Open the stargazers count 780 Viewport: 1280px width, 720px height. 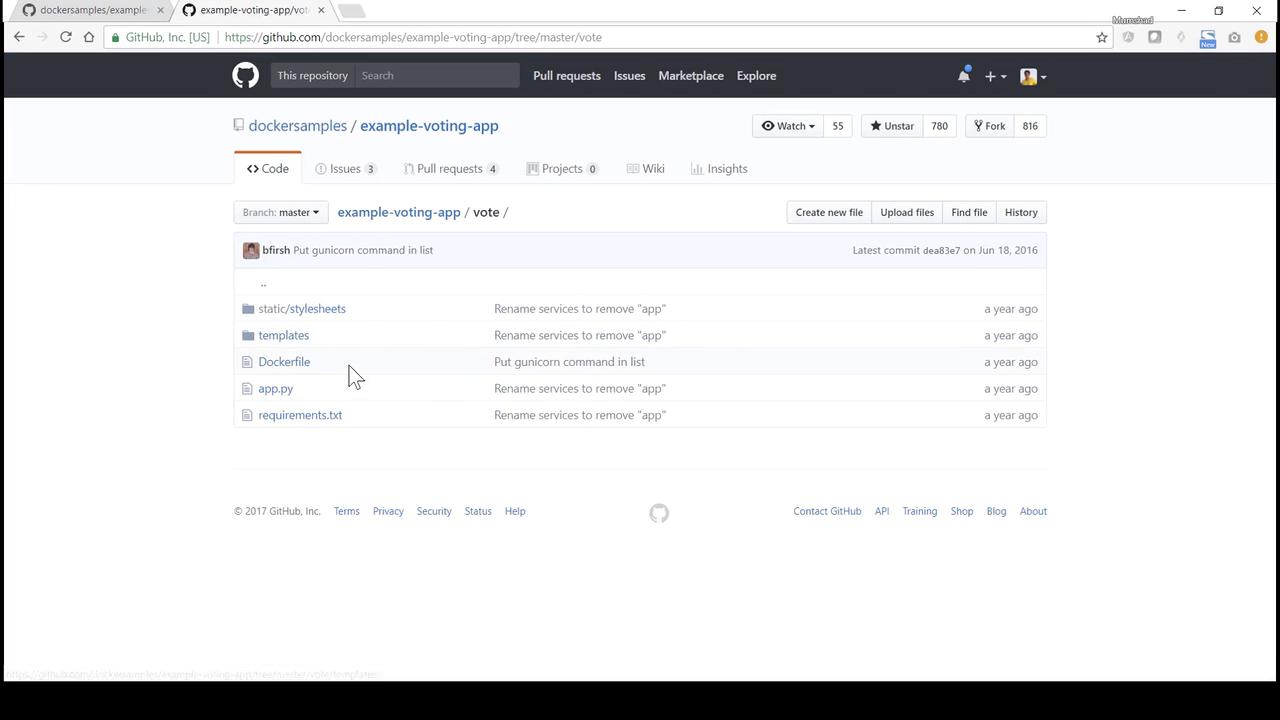(939, 126)
